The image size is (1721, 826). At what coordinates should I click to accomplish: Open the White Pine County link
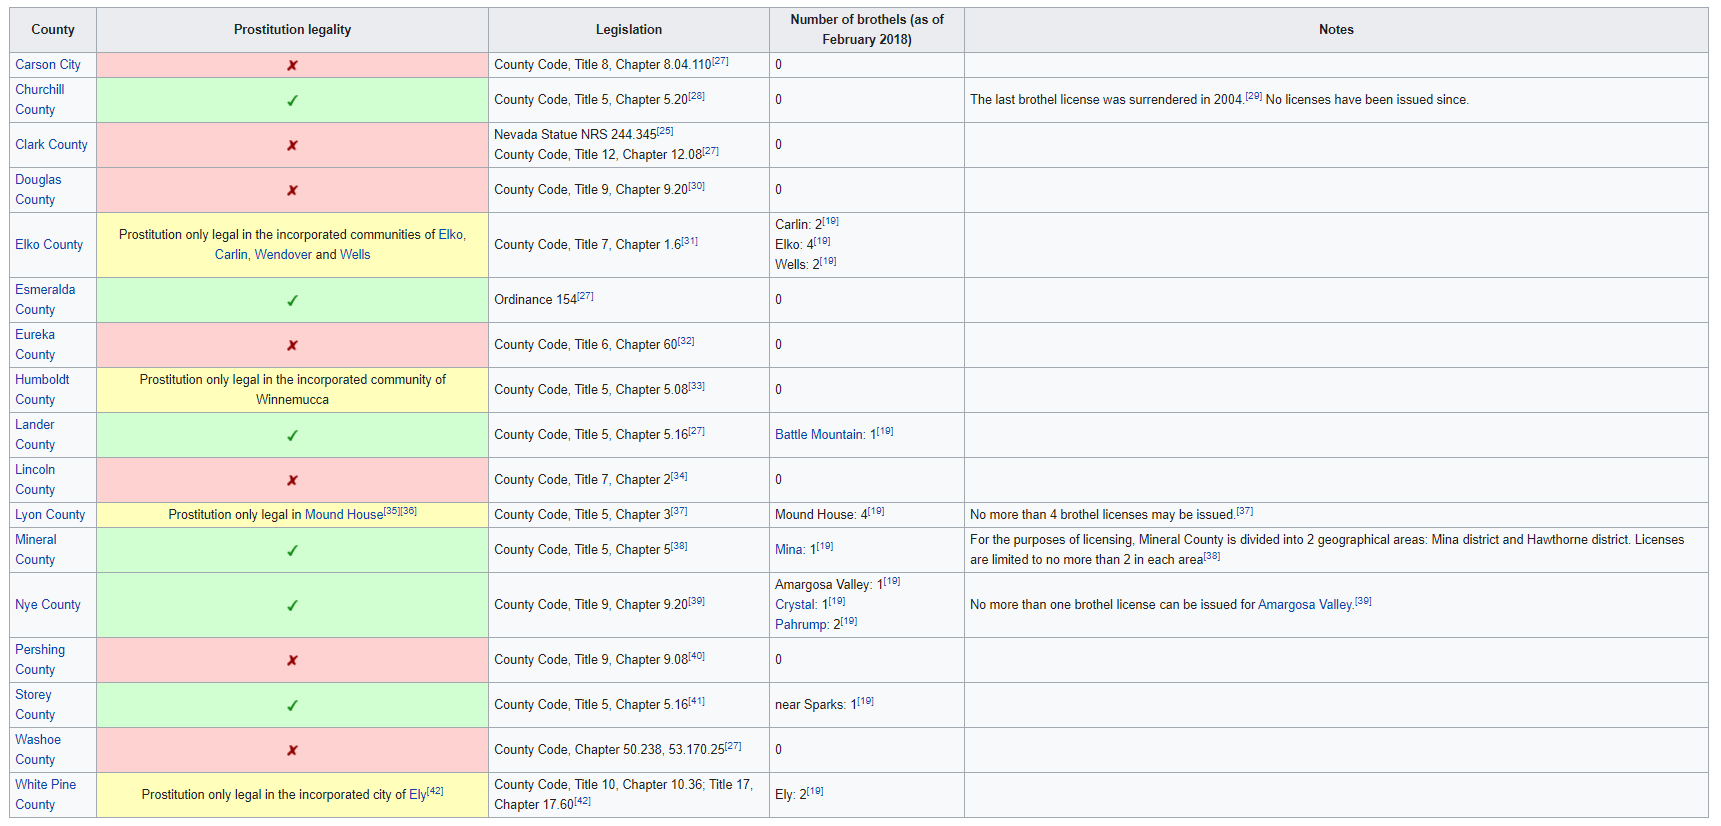point(45,795)
